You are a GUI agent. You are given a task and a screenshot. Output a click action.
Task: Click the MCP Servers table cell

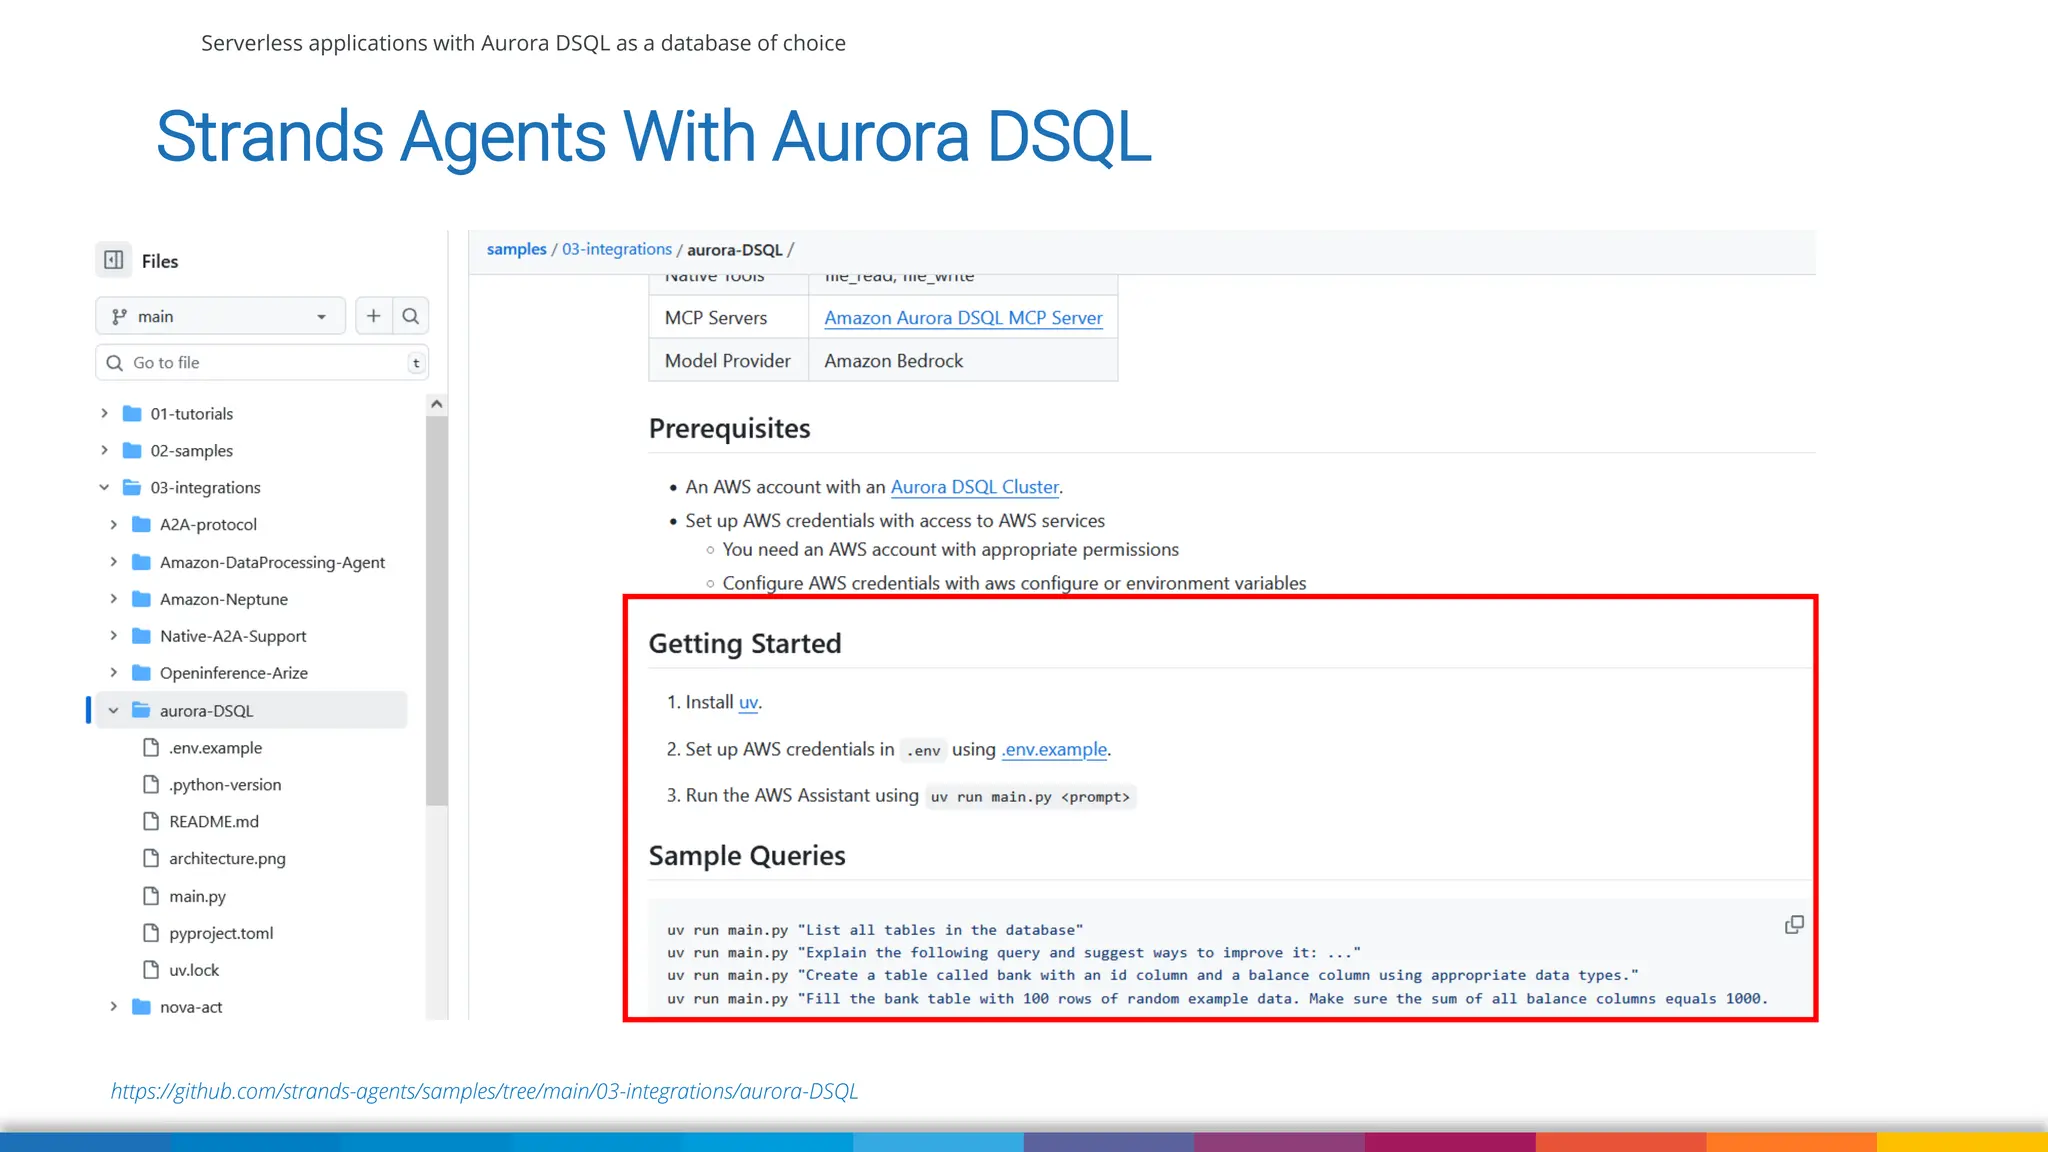tap(728, 318)
